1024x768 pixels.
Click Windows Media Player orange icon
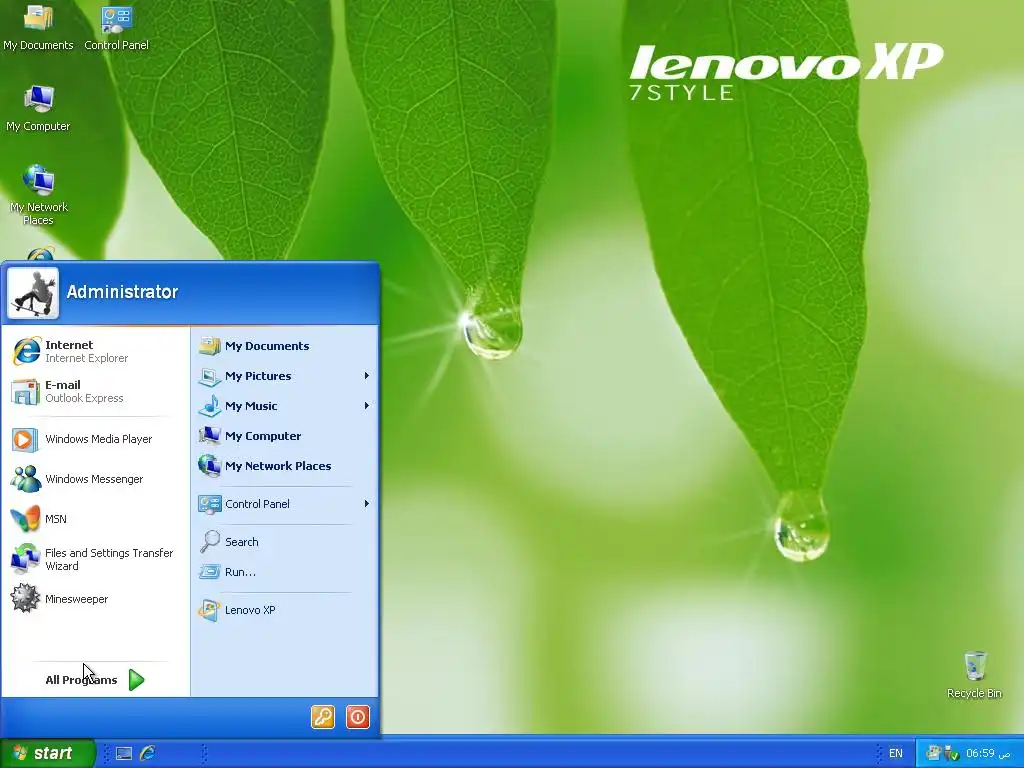(x=24, y=440)
